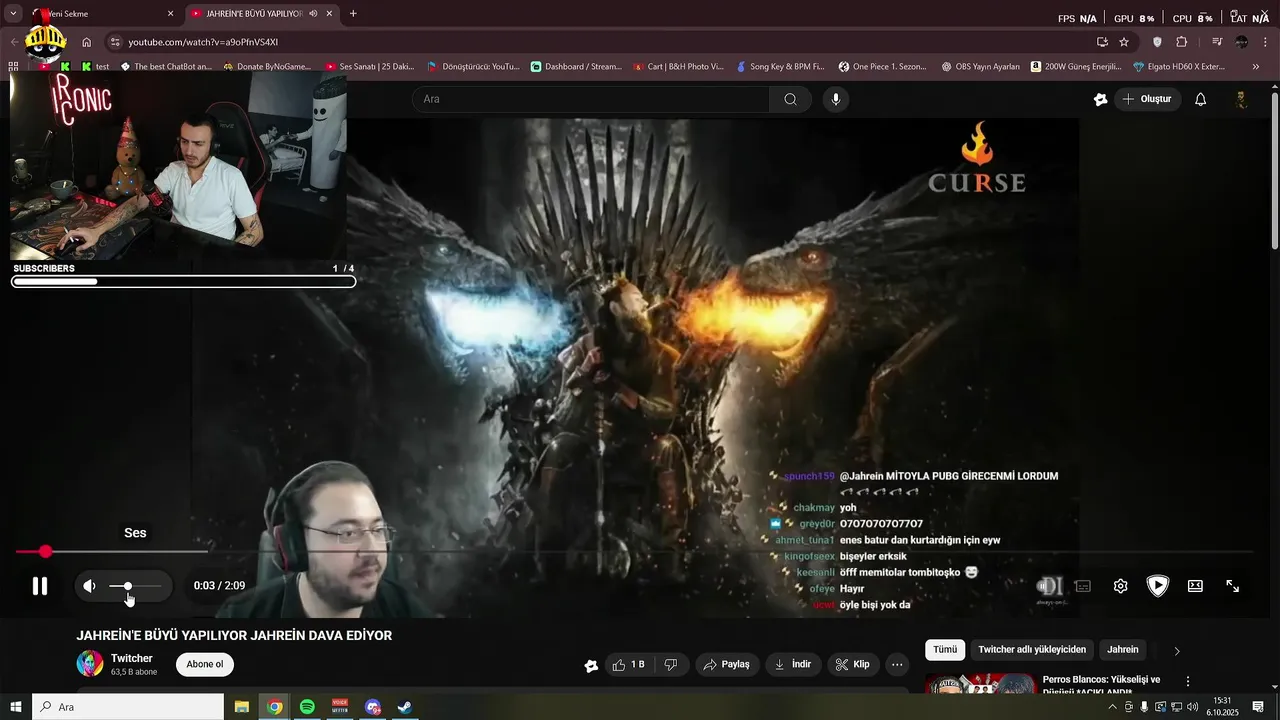
Task: Click the install/cast icon in address bar
Action: (x=1102, y=42)
